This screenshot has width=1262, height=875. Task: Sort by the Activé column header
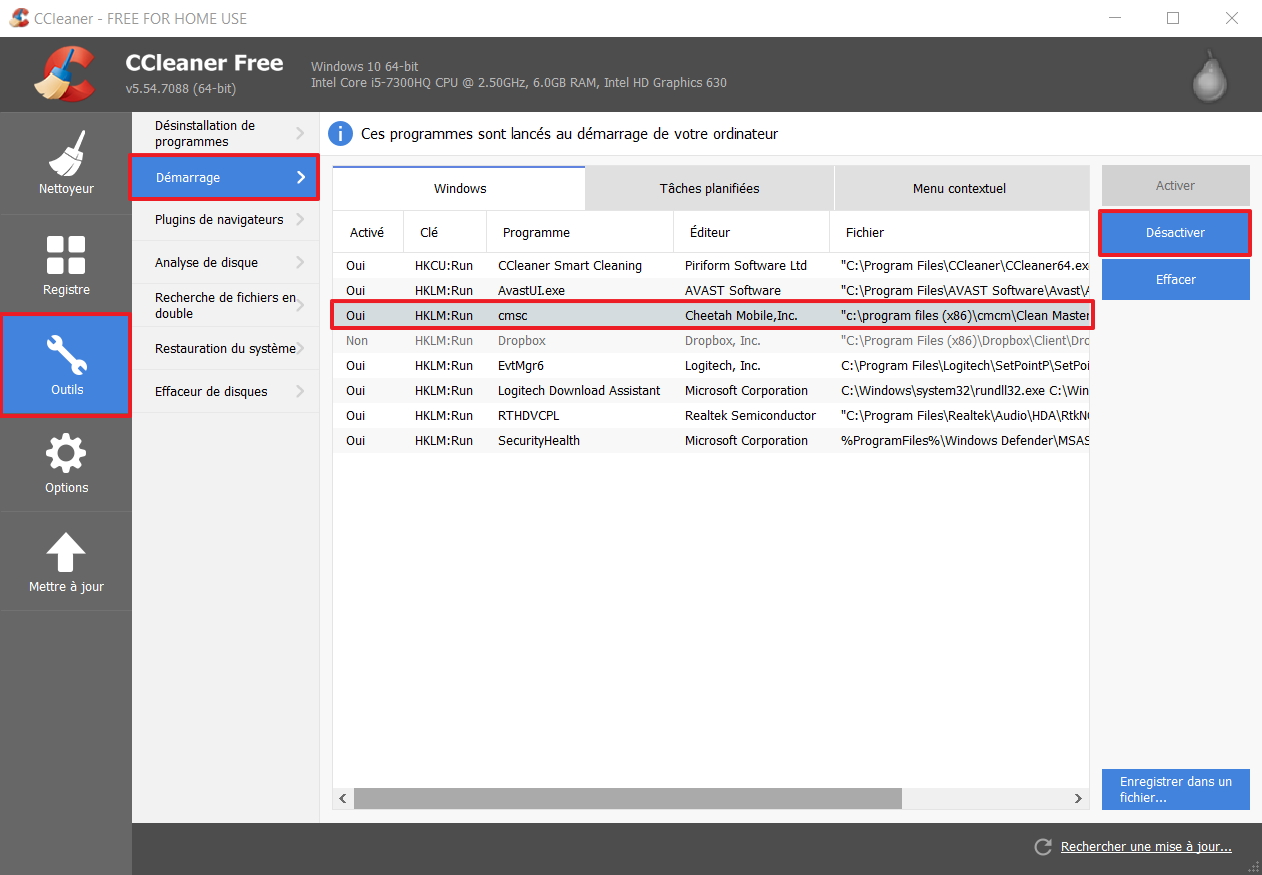click(x=367, y=232)
